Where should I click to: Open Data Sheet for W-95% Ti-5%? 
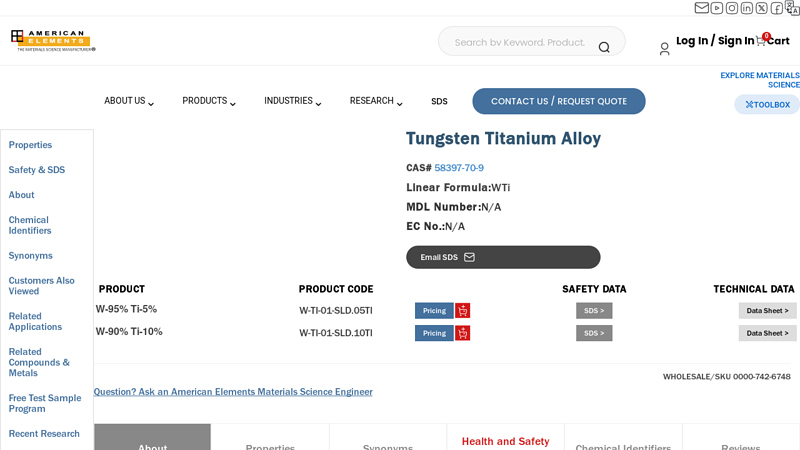[767, 311]
